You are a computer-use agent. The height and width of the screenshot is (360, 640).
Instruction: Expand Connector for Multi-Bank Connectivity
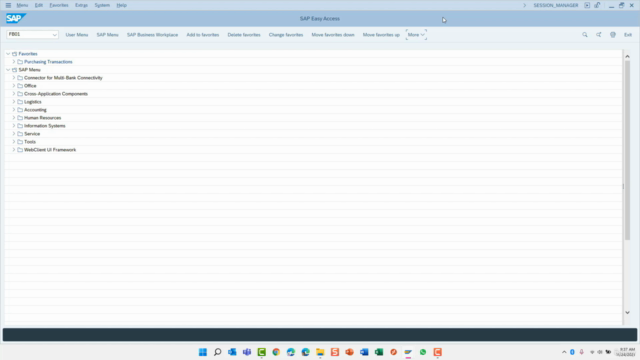[14, 78]
